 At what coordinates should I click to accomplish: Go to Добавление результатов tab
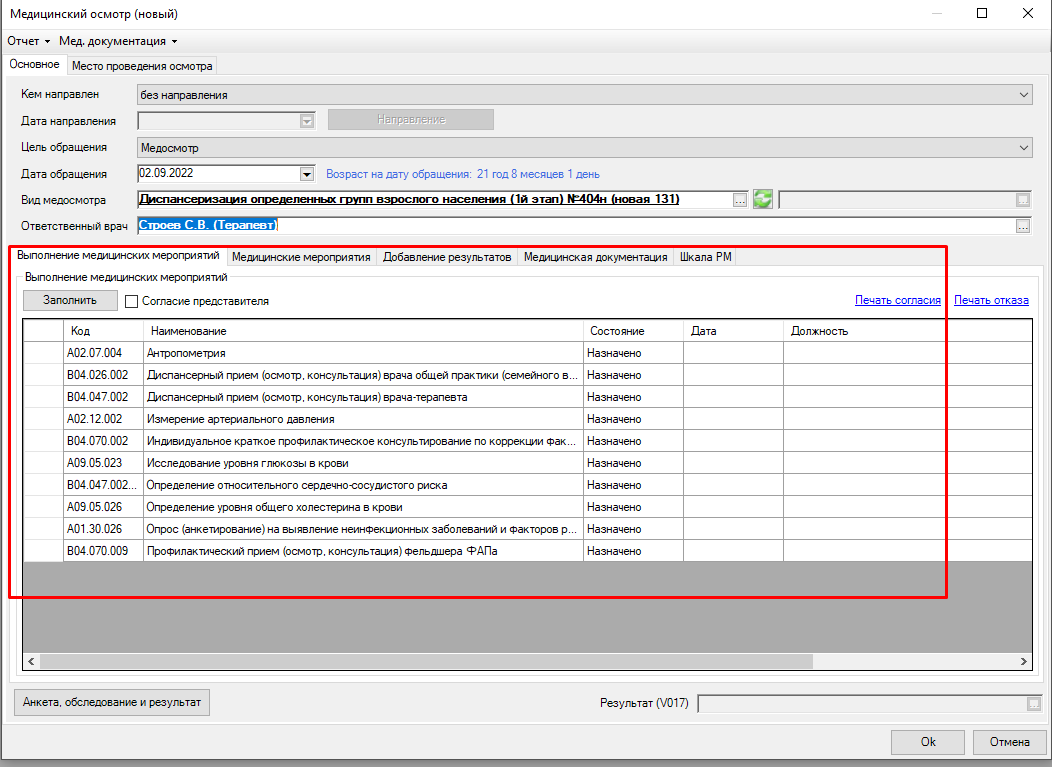tap(447, 257)
